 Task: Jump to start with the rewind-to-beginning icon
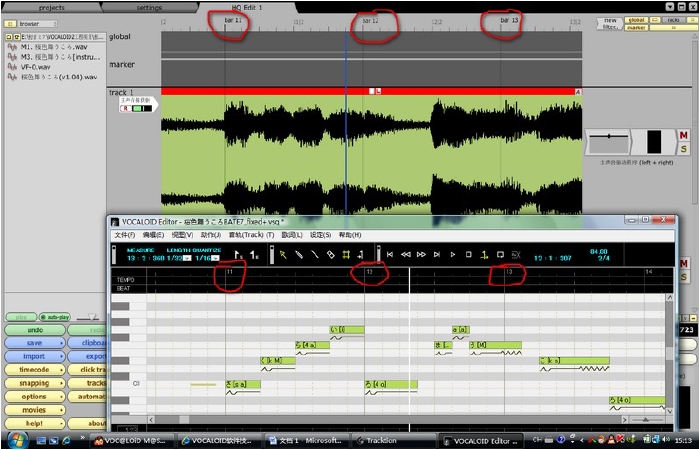[390, 255]
